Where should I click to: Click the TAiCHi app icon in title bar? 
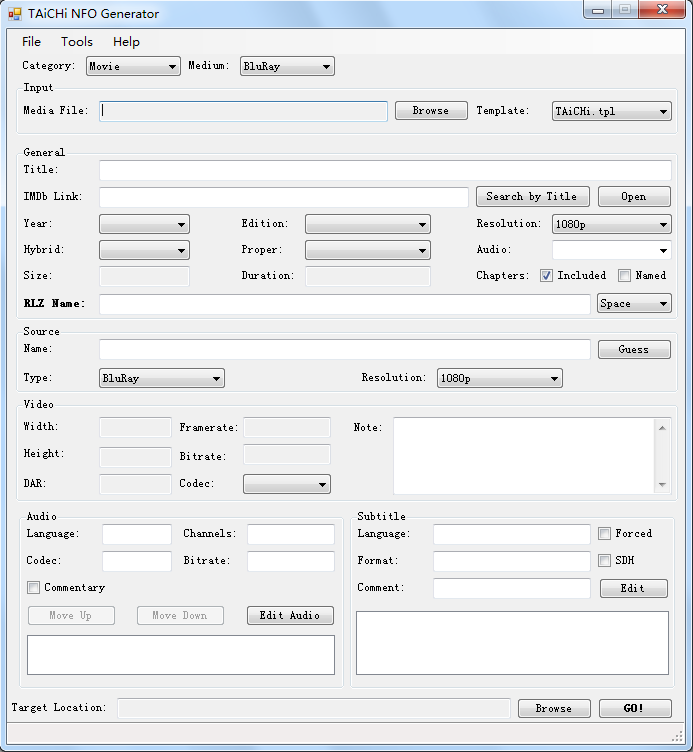[15, 14]
